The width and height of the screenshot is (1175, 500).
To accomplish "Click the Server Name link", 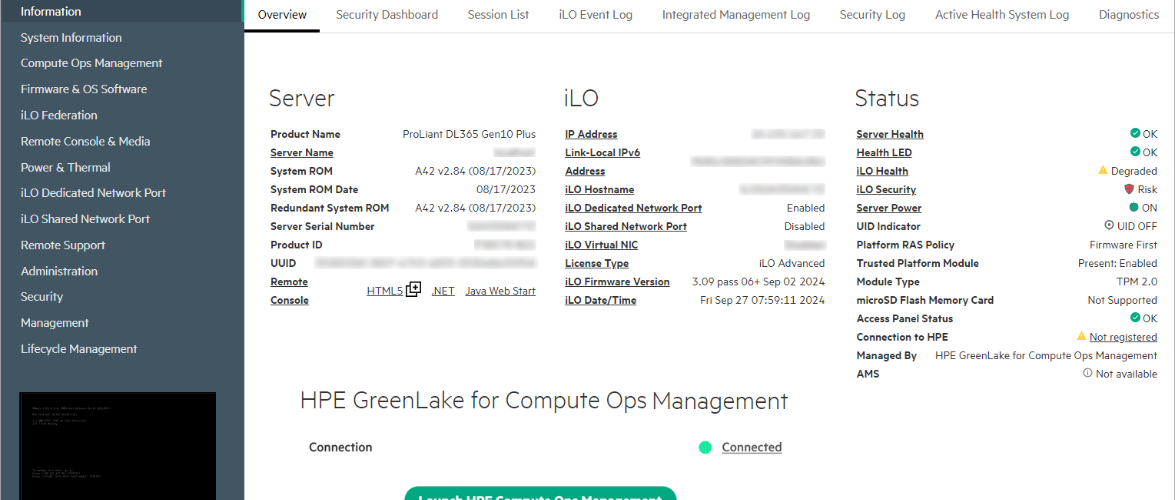I will (302, 153).
